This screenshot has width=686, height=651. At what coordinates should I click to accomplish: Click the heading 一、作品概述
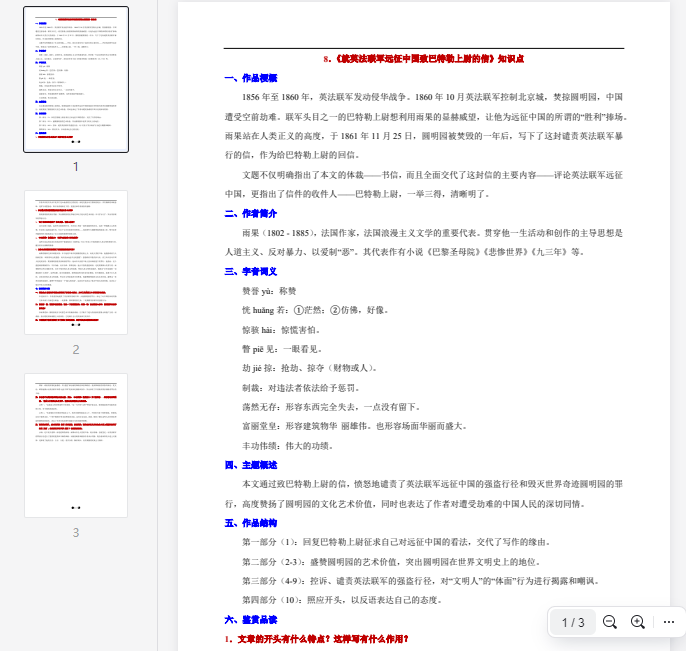(250, 78)
